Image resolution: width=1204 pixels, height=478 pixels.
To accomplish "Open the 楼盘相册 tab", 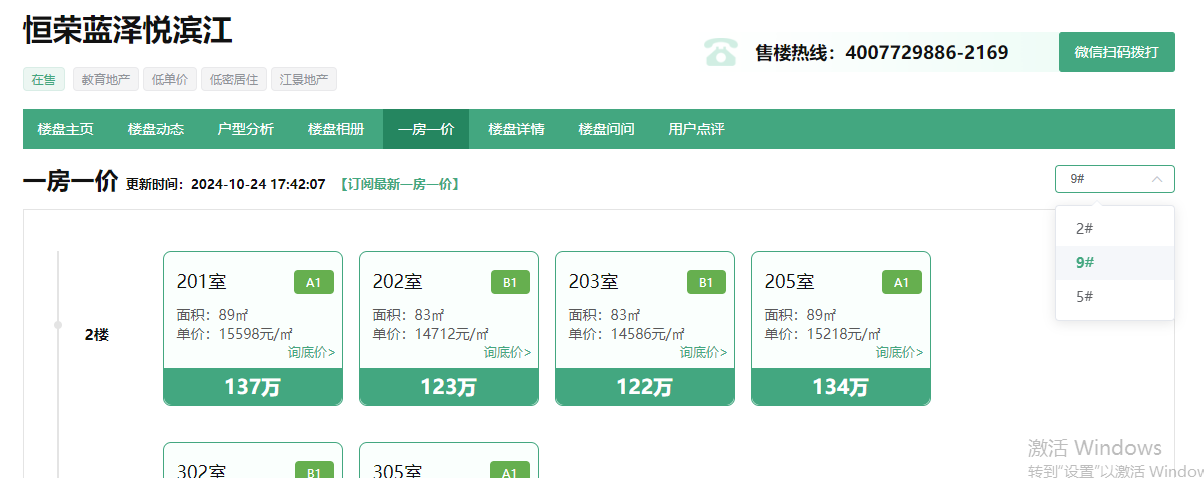I will pos(335,129).
